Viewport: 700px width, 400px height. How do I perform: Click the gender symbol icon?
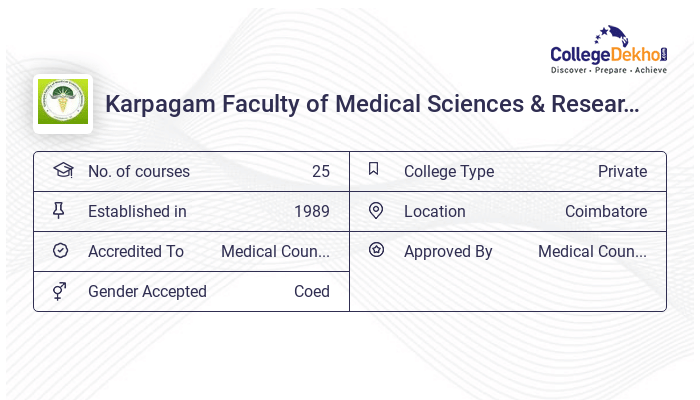click(60, 291)
